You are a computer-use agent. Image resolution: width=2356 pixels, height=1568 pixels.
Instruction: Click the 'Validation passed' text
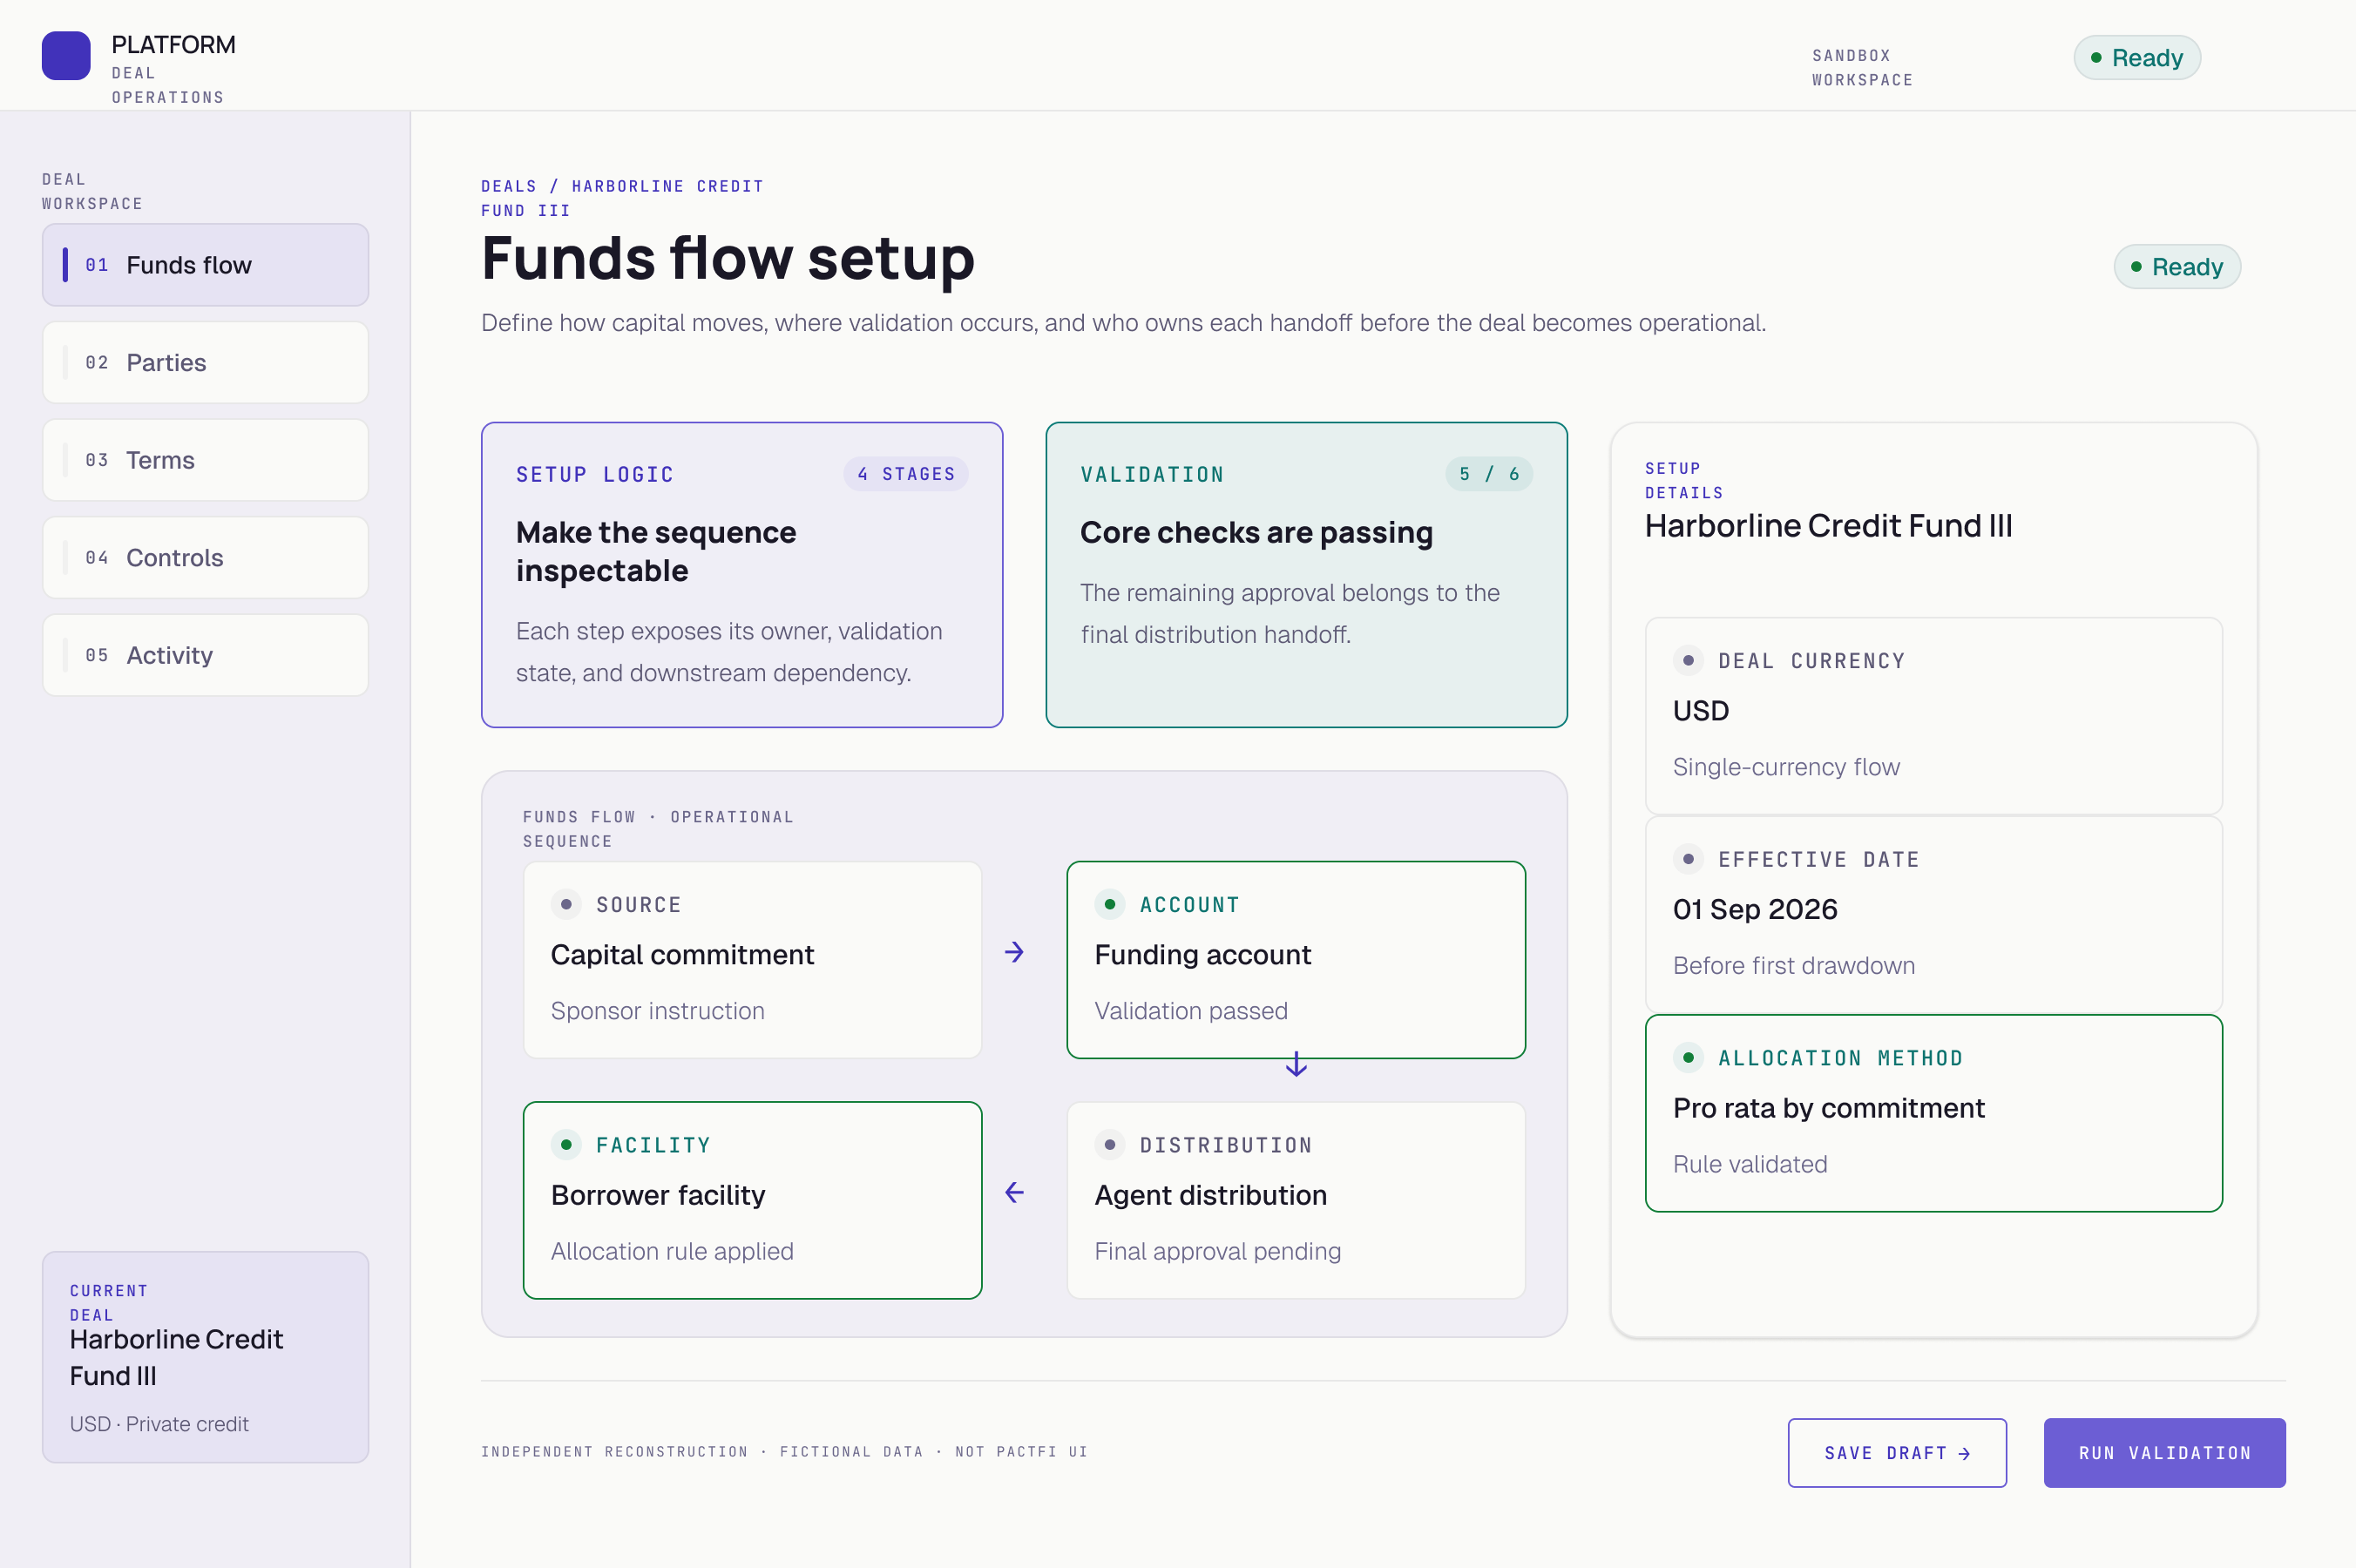[1191, 1011]
